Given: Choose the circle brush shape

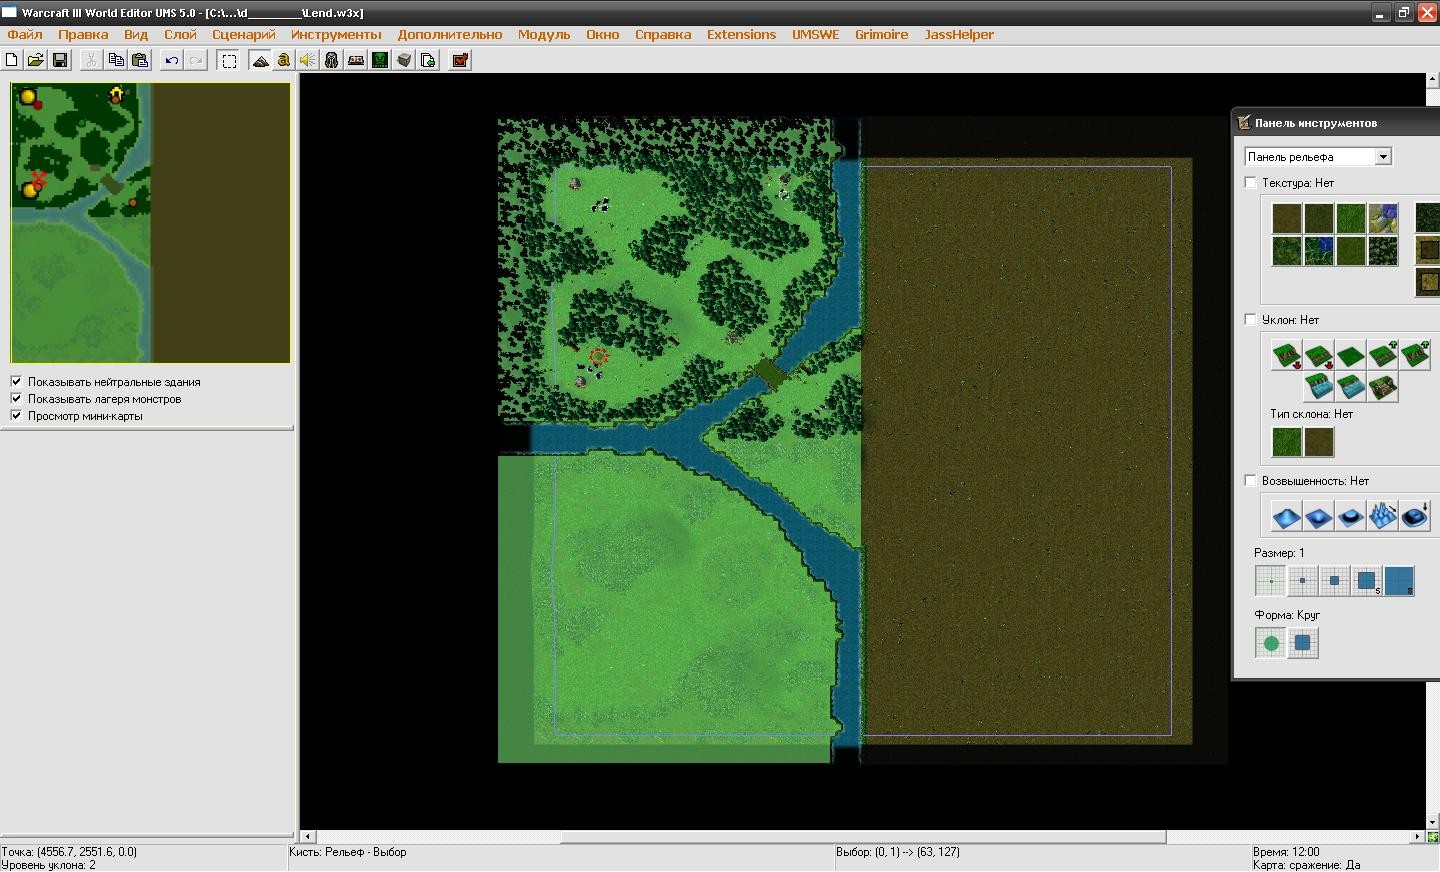Looking at the screenshot, I should click(x=1271, y=643).
